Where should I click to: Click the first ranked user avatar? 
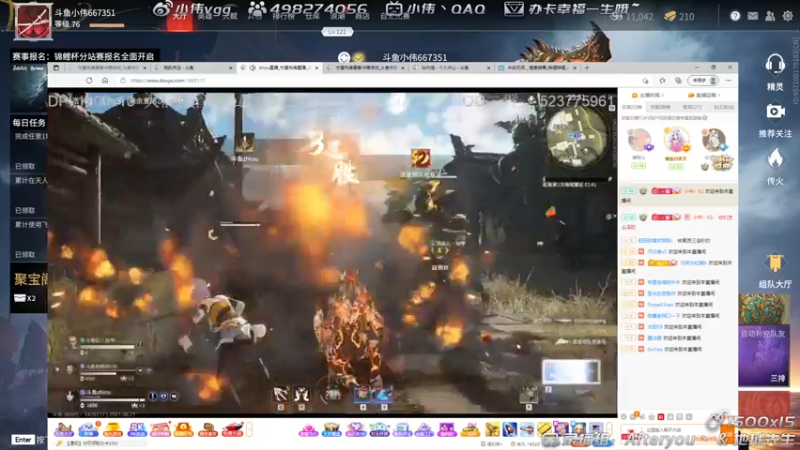(x=639, y=139)
